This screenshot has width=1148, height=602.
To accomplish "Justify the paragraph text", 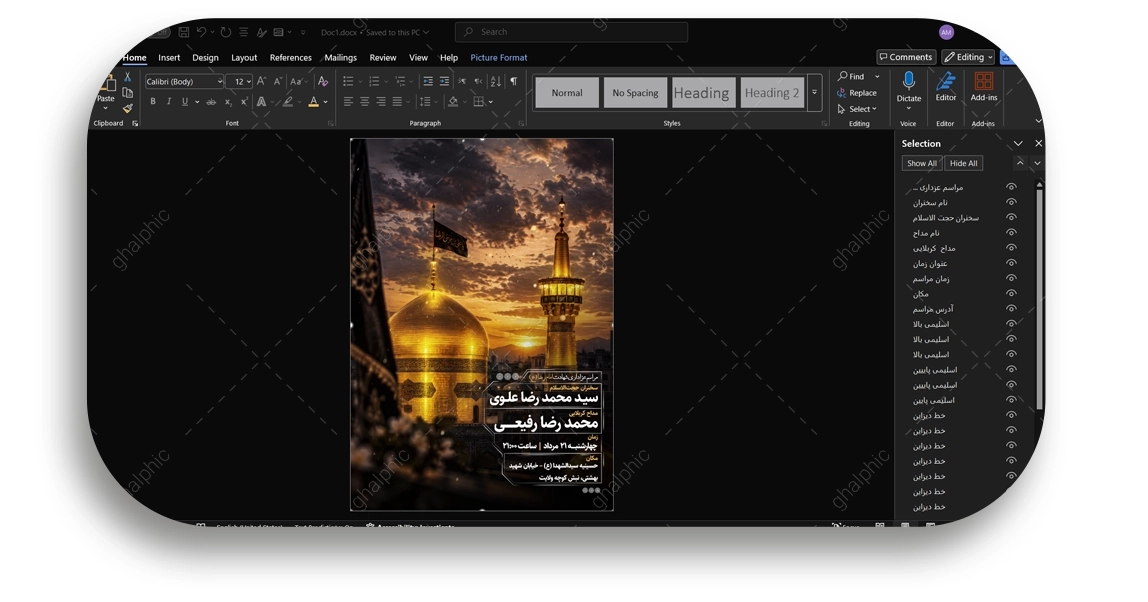I will click(x=397, y=102).
